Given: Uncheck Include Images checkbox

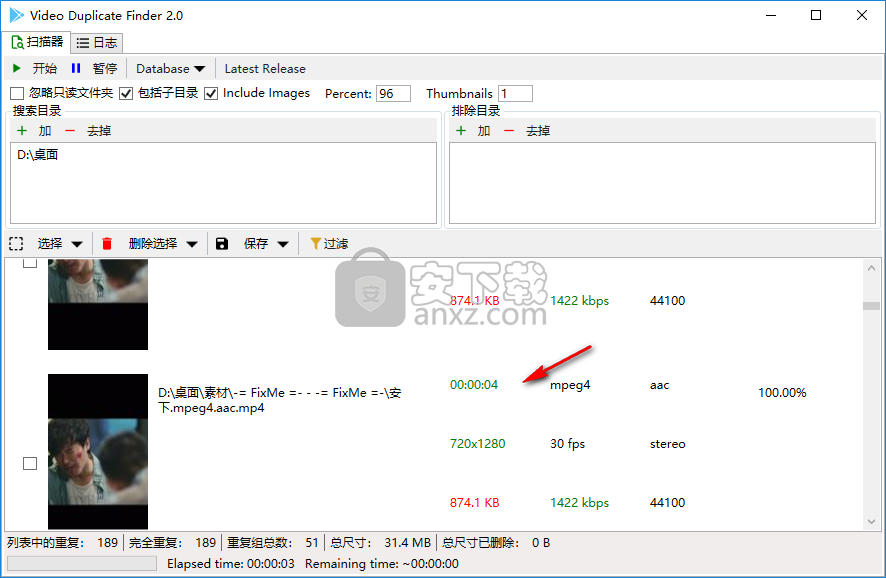Looking at the screenshot, I should tap(211, 93).
